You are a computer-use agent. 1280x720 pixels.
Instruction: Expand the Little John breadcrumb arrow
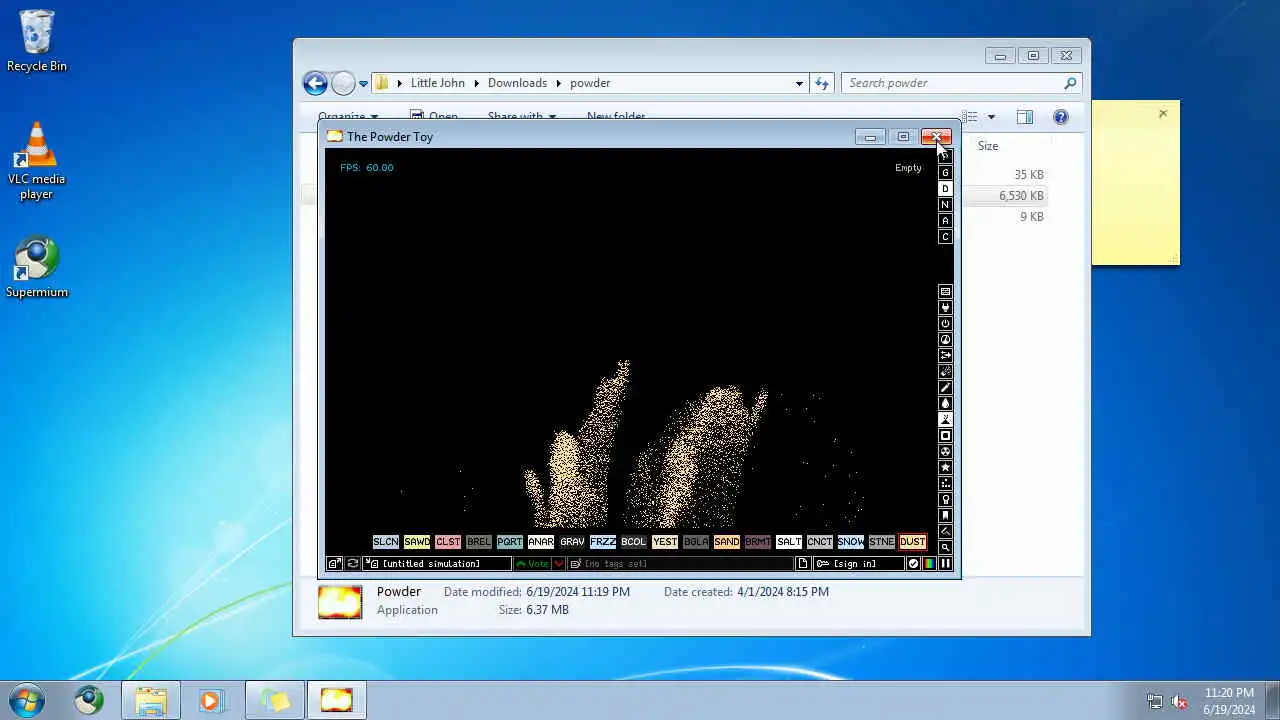pos(477,83)
